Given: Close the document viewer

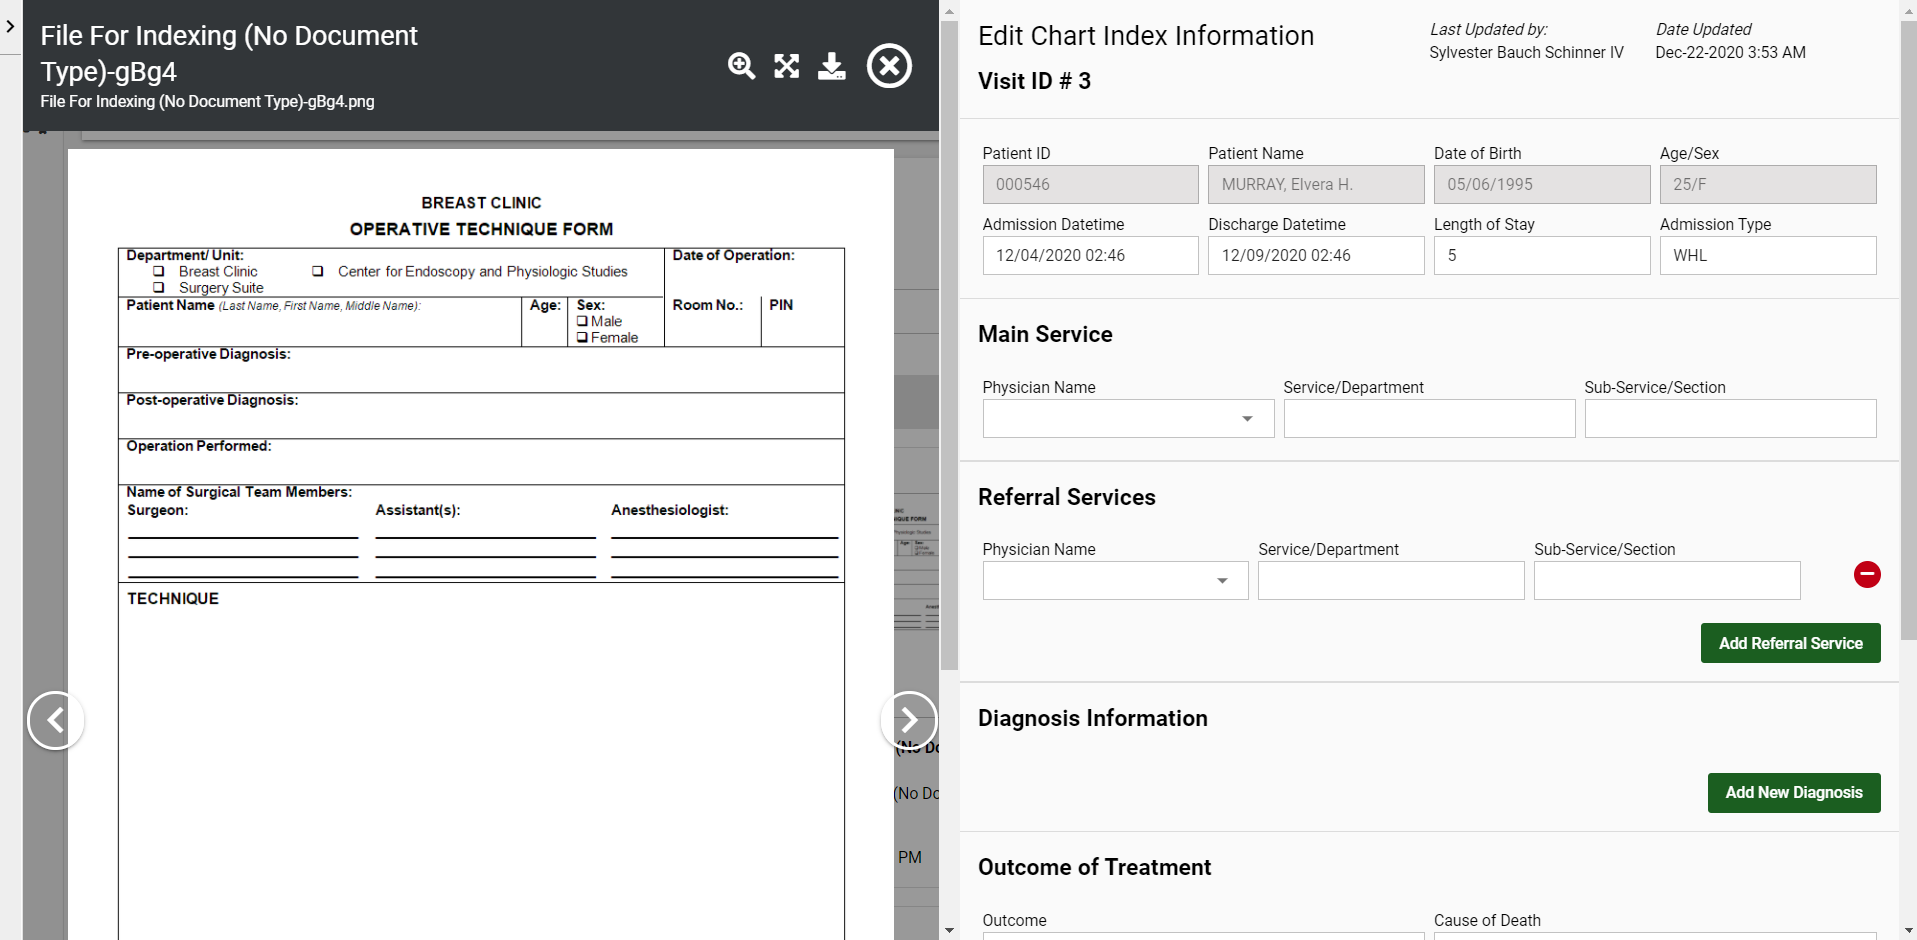Looking at the screenshot, I should [889, 66].
